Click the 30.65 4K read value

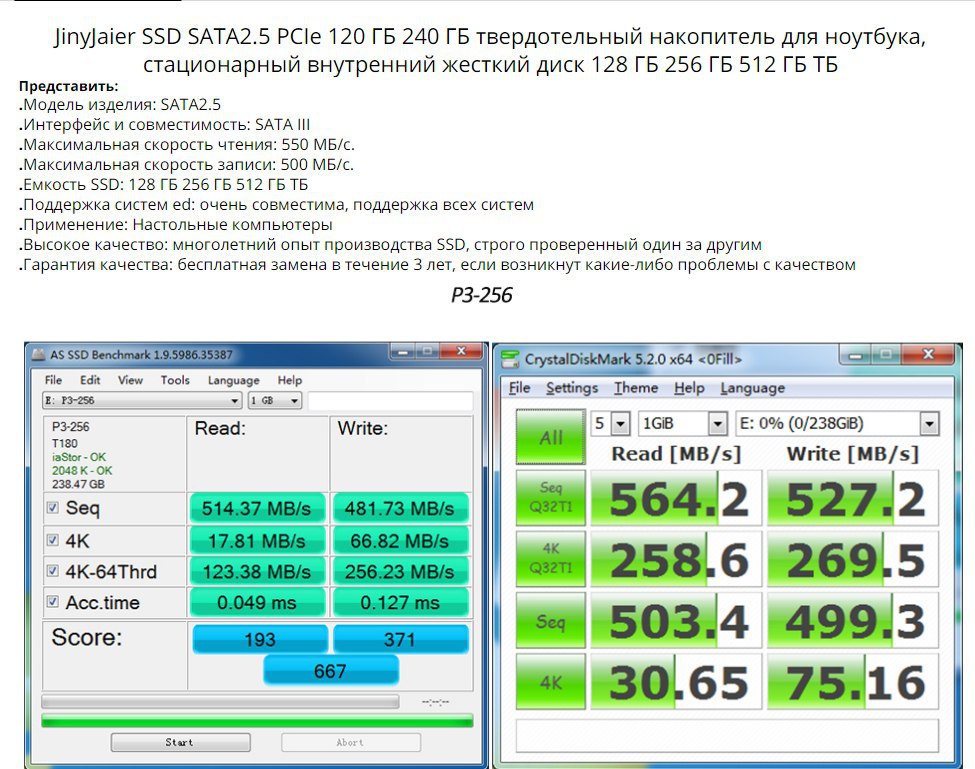[x=676, y=681]
